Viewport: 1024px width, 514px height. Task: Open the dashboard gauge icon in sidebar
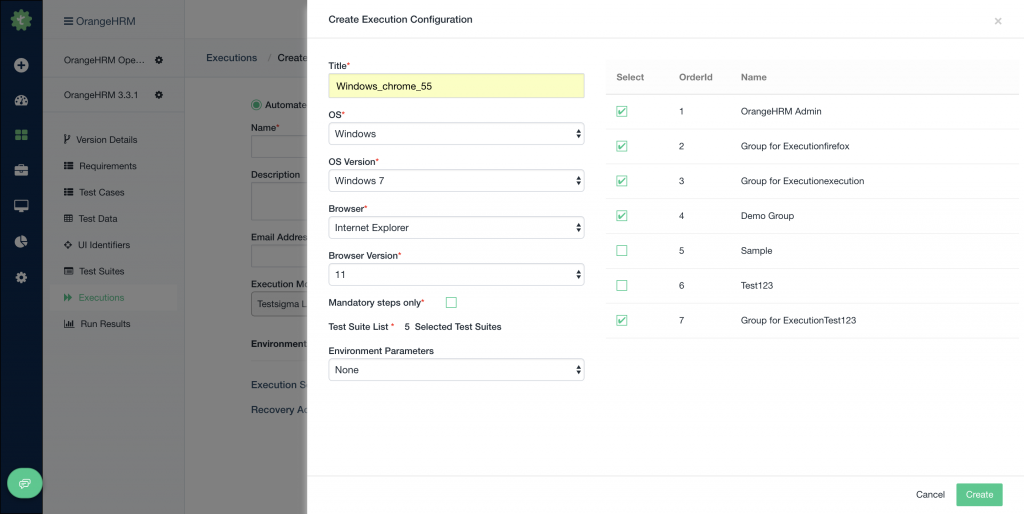point(21,100)
